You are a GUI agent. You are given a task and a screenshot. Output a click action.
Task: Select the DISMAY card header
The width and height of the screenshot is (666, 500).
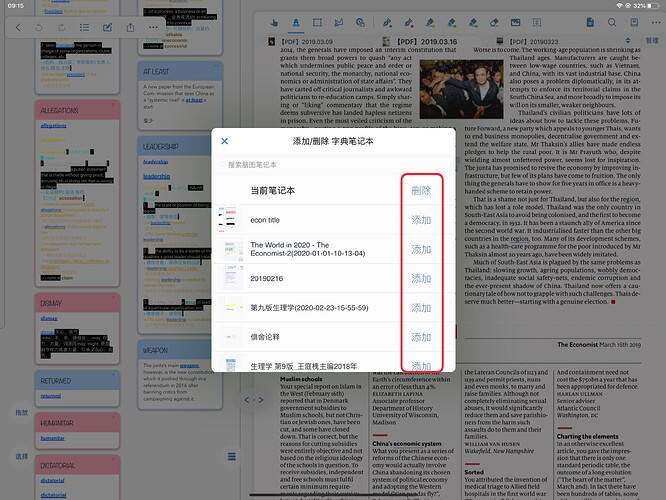point(77,303)
